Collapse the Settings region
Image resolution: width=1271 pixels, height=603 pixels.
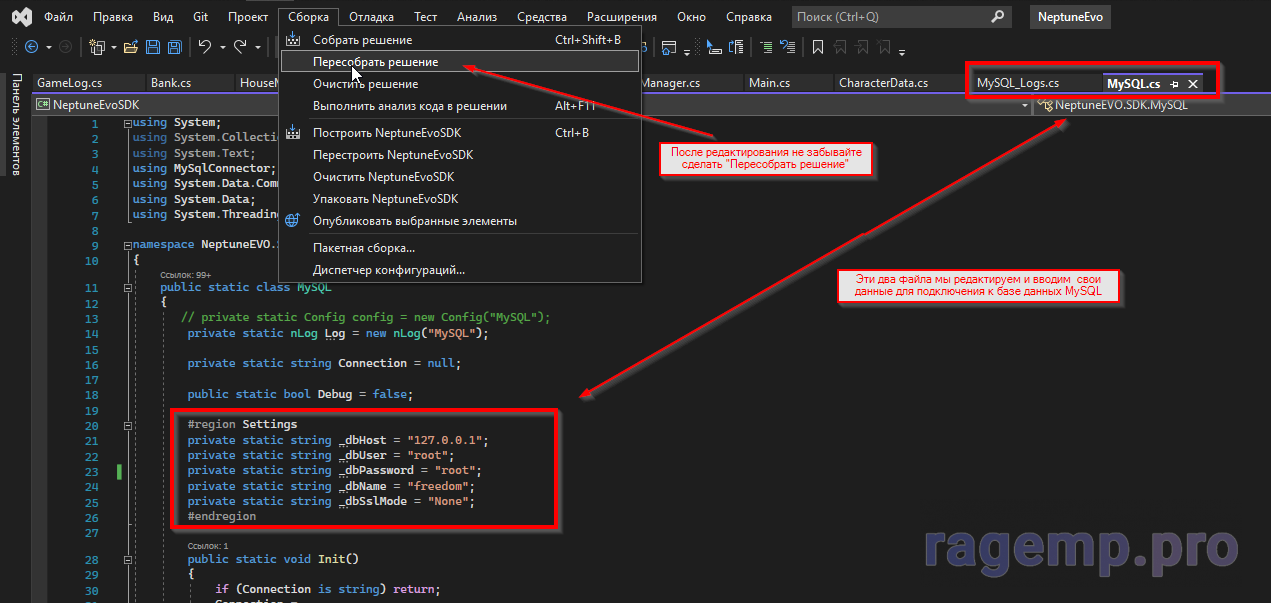pos(128,424)
